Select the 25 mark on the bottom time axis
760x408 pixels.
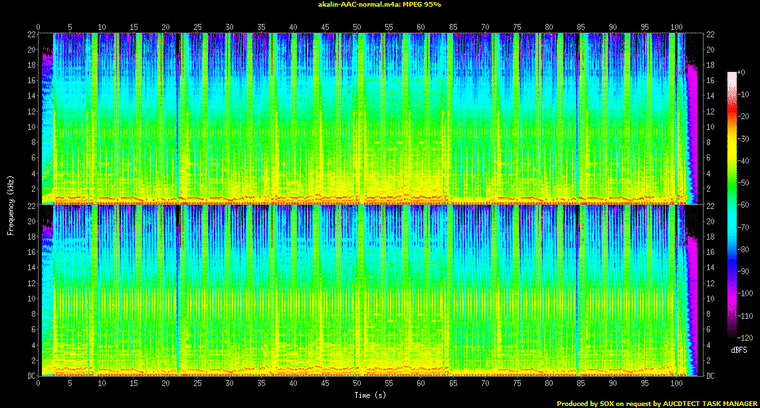click(197, 384)
